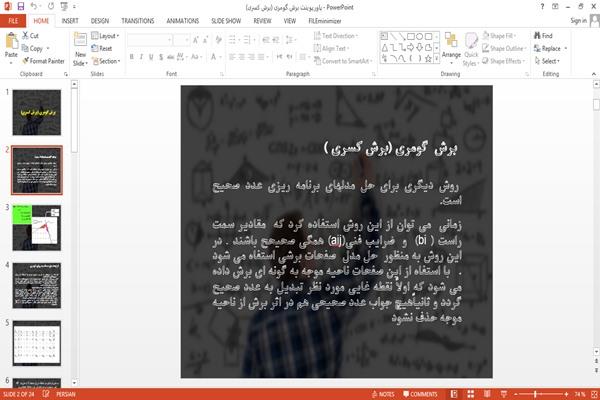600x400 pixels.
Task: Start Slide Show from status bar icon
Action: pyautogui.click(x=504, y=394)
